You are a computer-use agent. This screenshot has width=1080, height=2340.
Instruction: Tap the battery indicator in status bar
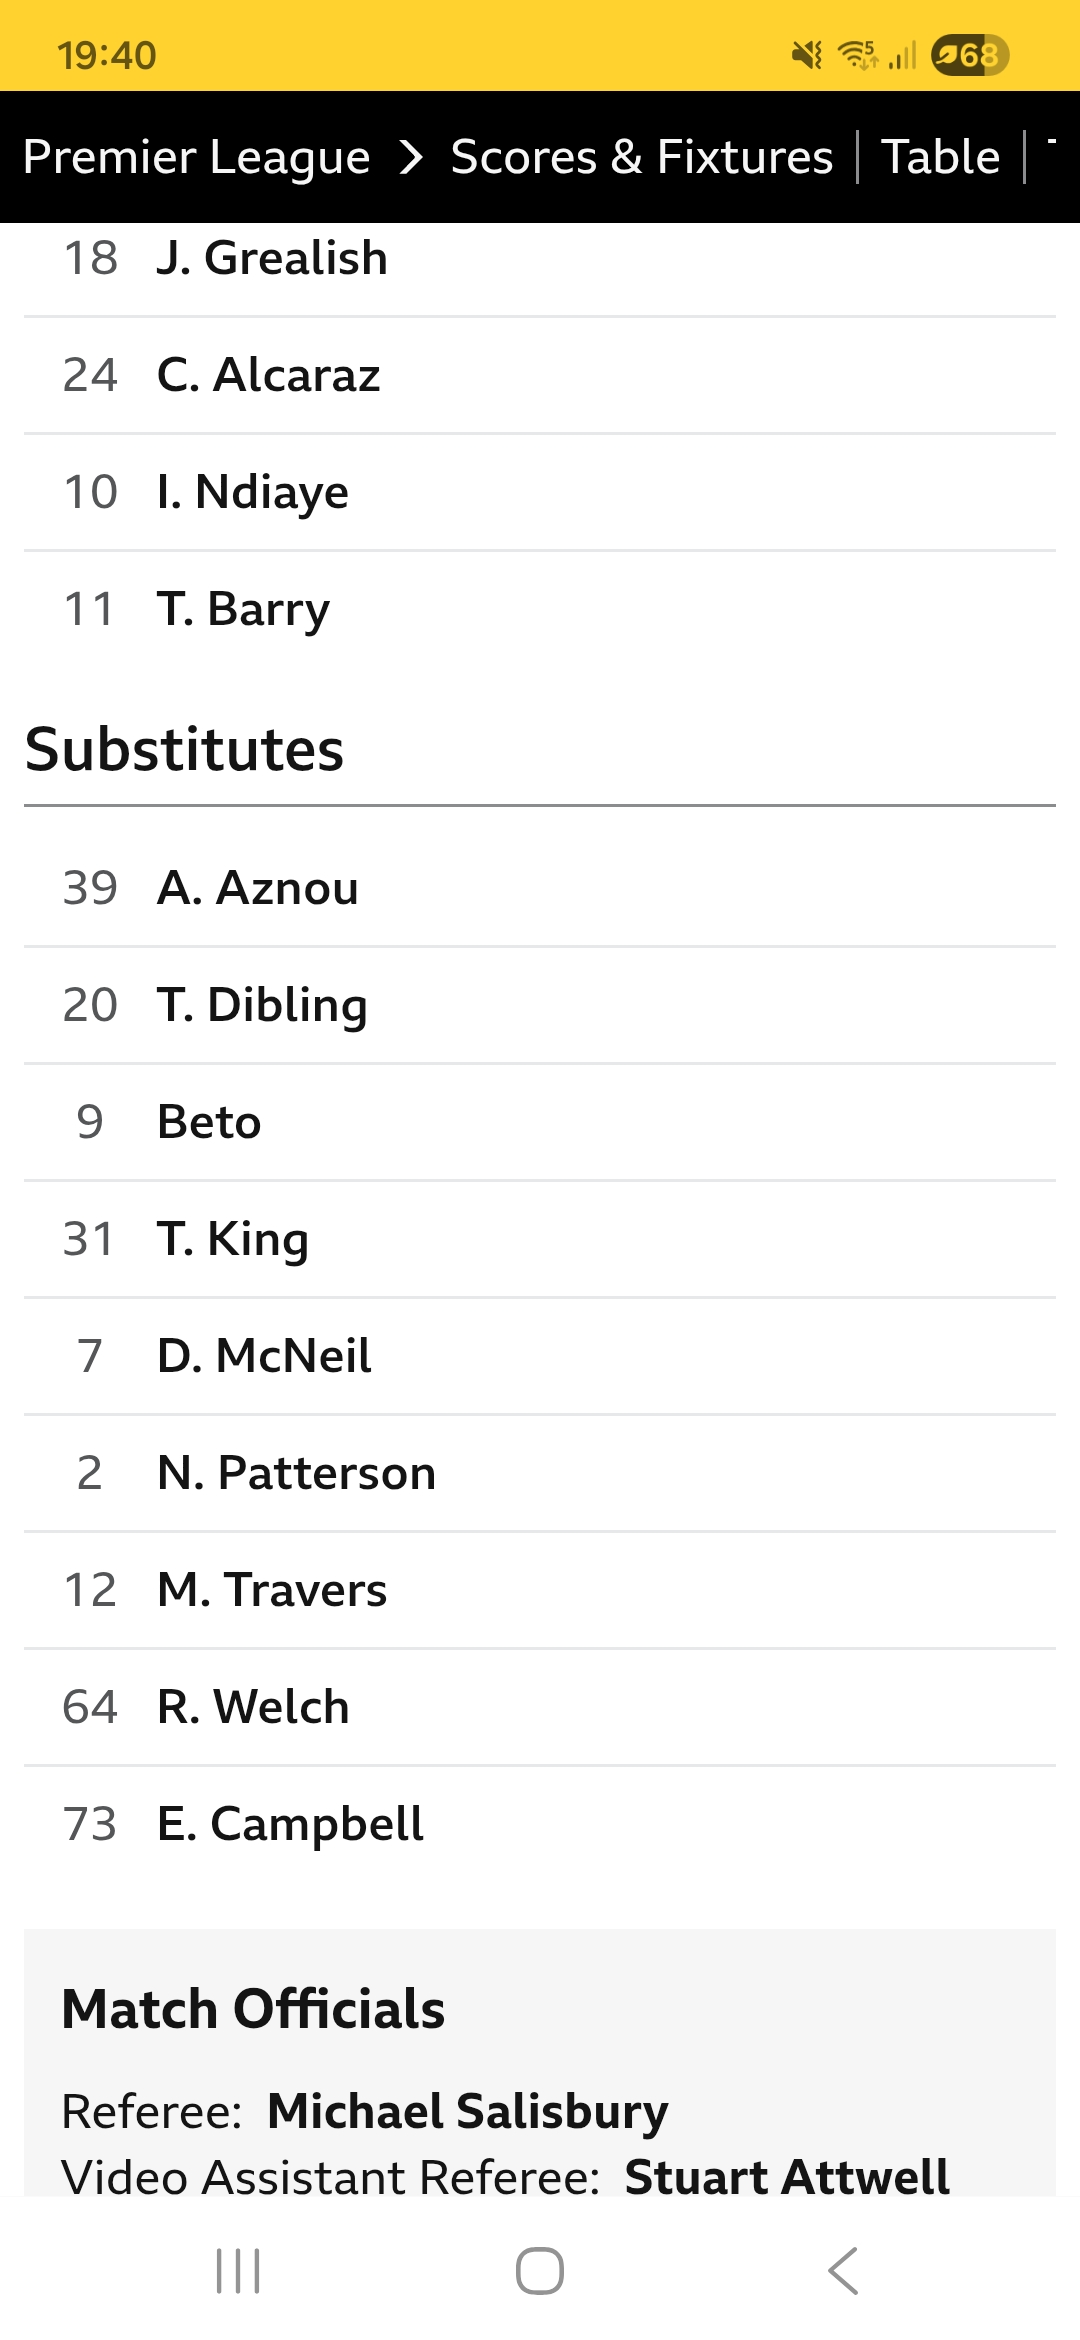(968, 55)
